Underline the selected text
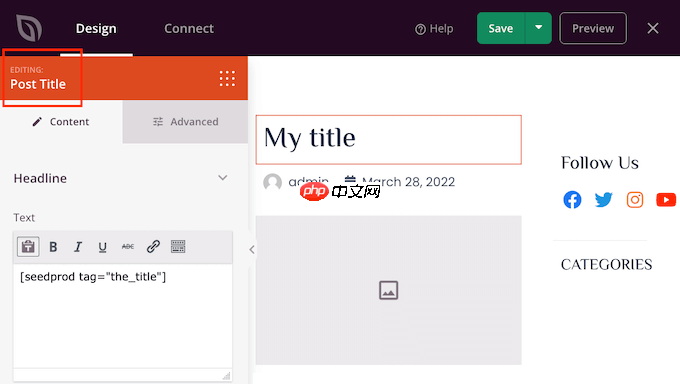The height and width of the screenshot is (384, 680). point(102,247)
